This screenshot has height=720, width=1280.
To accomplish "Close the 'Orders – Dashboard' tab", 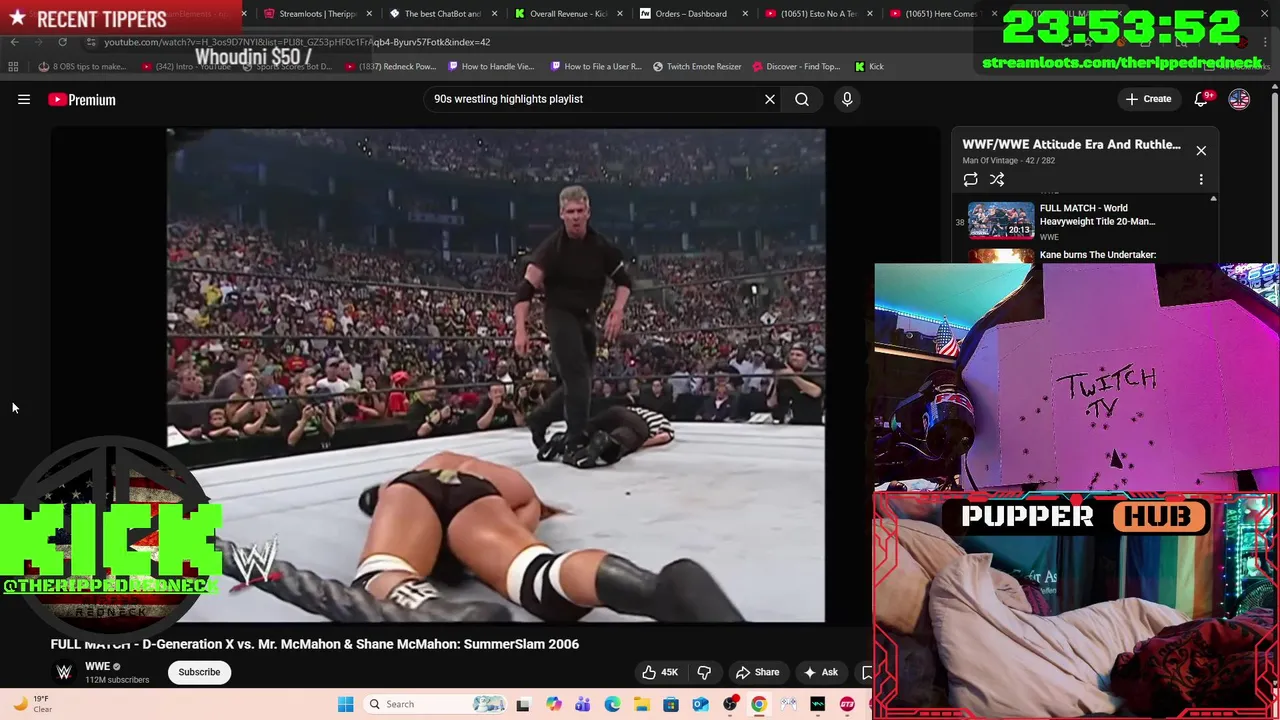I will pyautogui.click(x=745, y=14).
